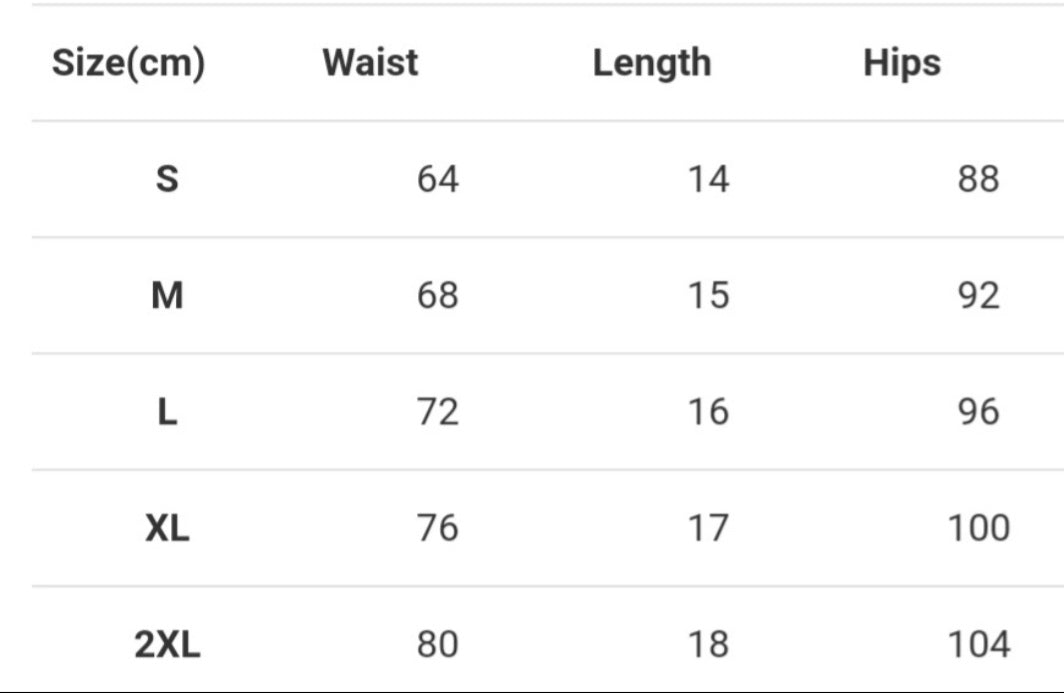Click the Hips column header

[x=902, y=63]
